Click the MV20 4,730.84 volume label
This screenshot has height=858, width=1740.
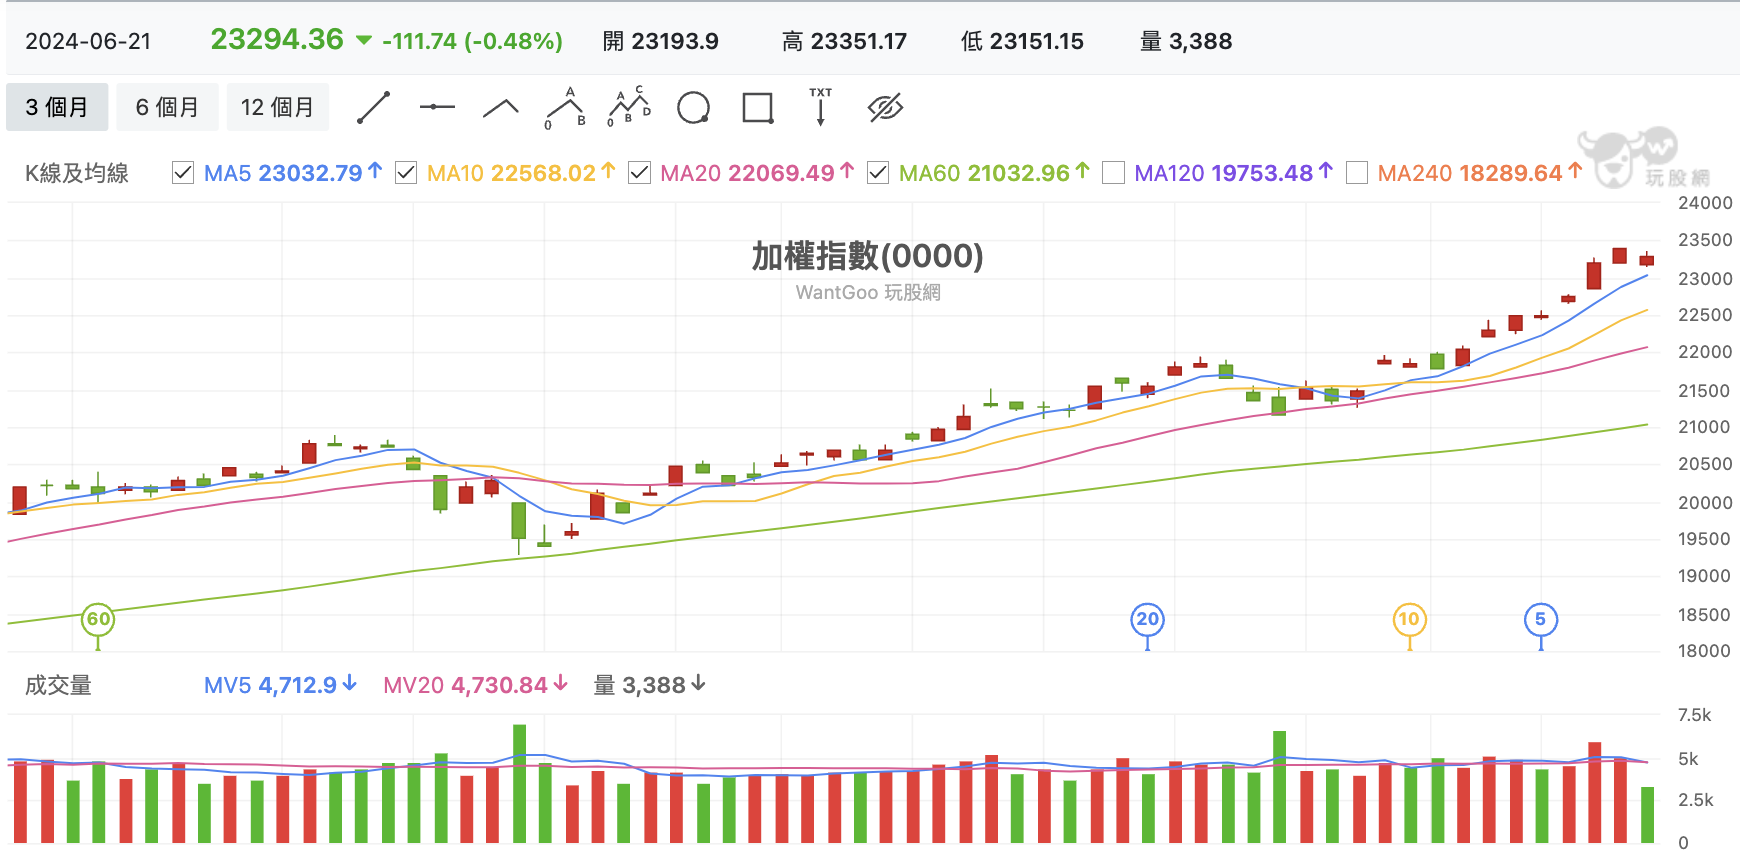click(x=475, y=685)
